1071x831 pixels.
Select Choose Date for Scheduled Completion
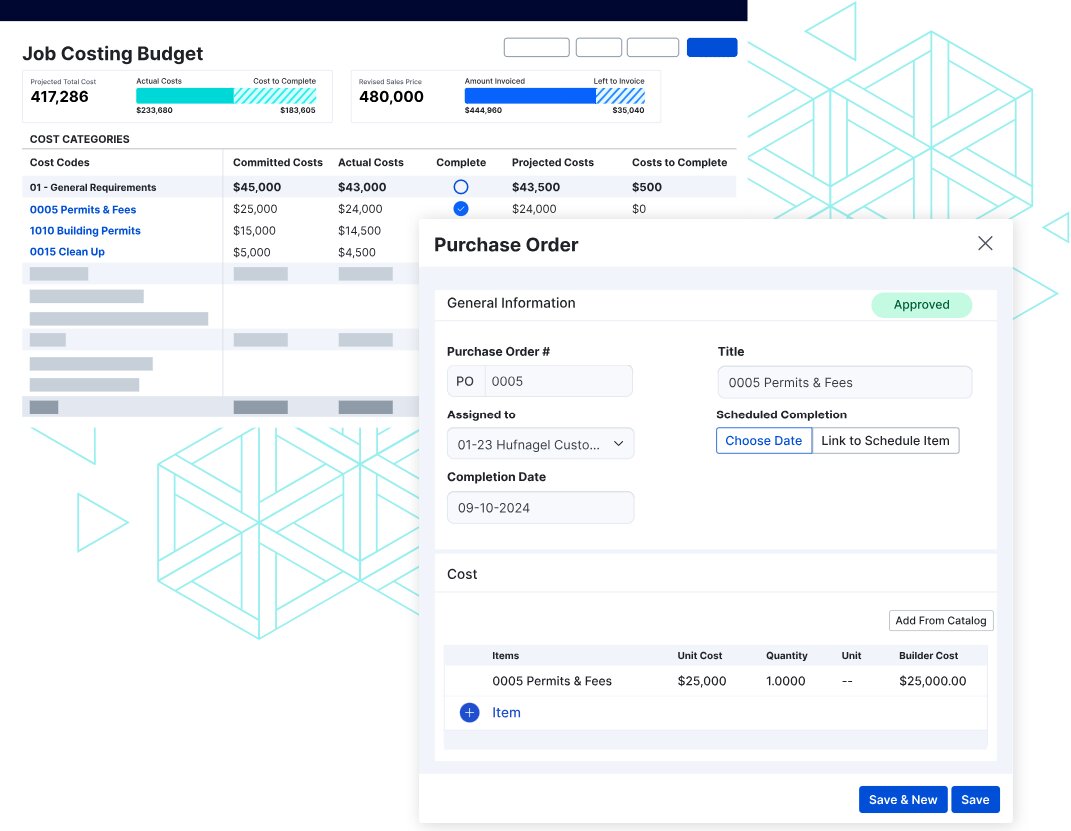(764, 440)
